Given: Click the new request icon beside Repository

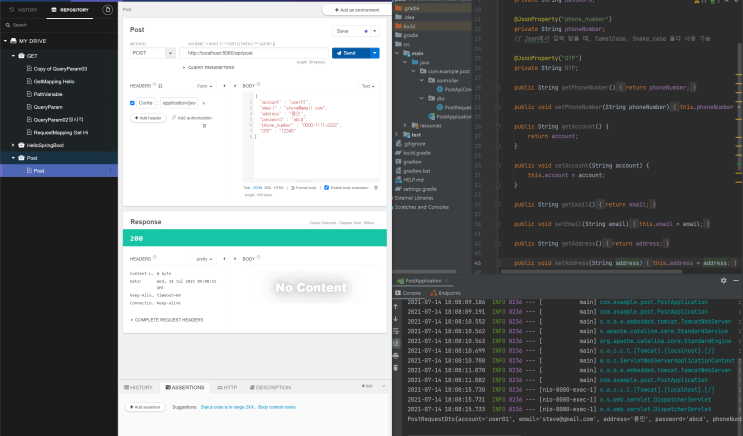Looking at the screenshot, I should [108, 9].
